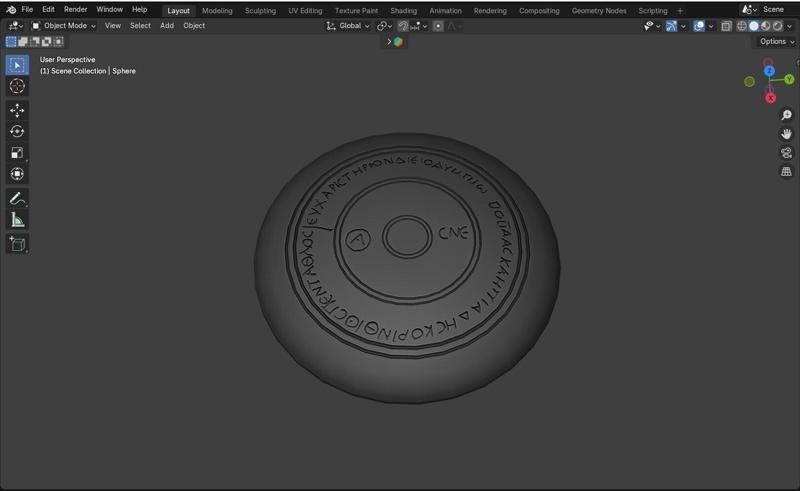
Task: Choose the Rotate tool
Action: [17, 131]
